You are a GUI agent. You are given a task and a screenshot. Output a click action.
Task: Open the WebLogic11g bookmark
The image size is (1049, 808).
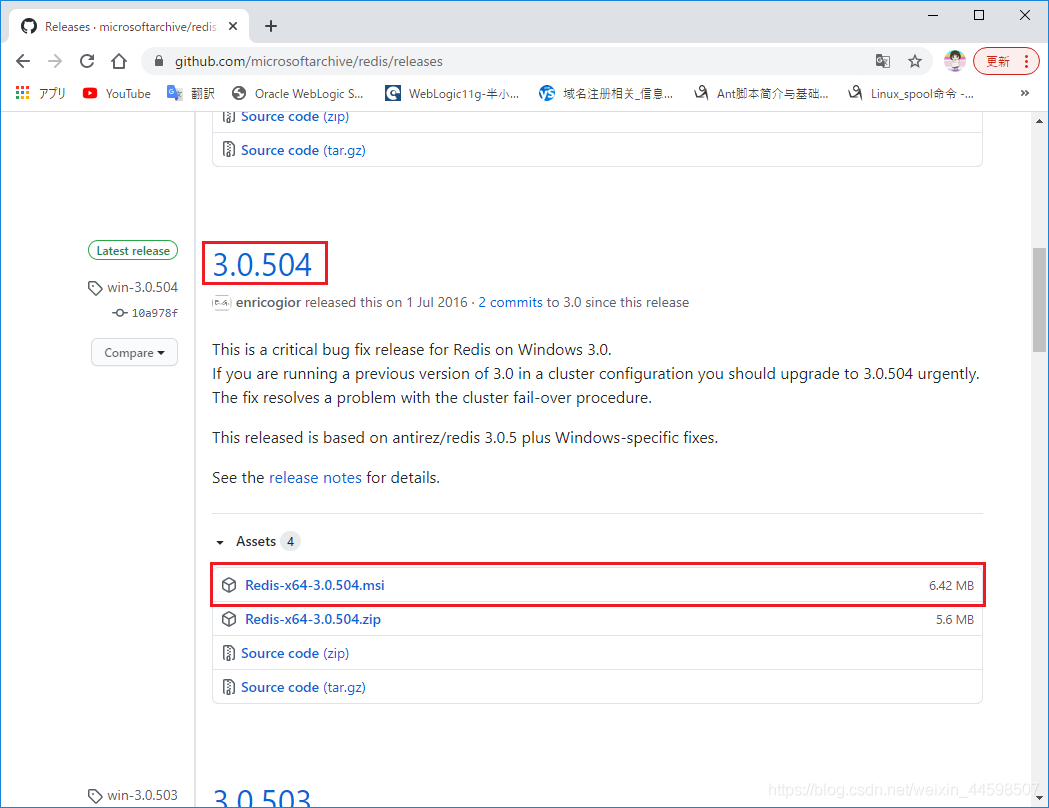coord(452,94)
